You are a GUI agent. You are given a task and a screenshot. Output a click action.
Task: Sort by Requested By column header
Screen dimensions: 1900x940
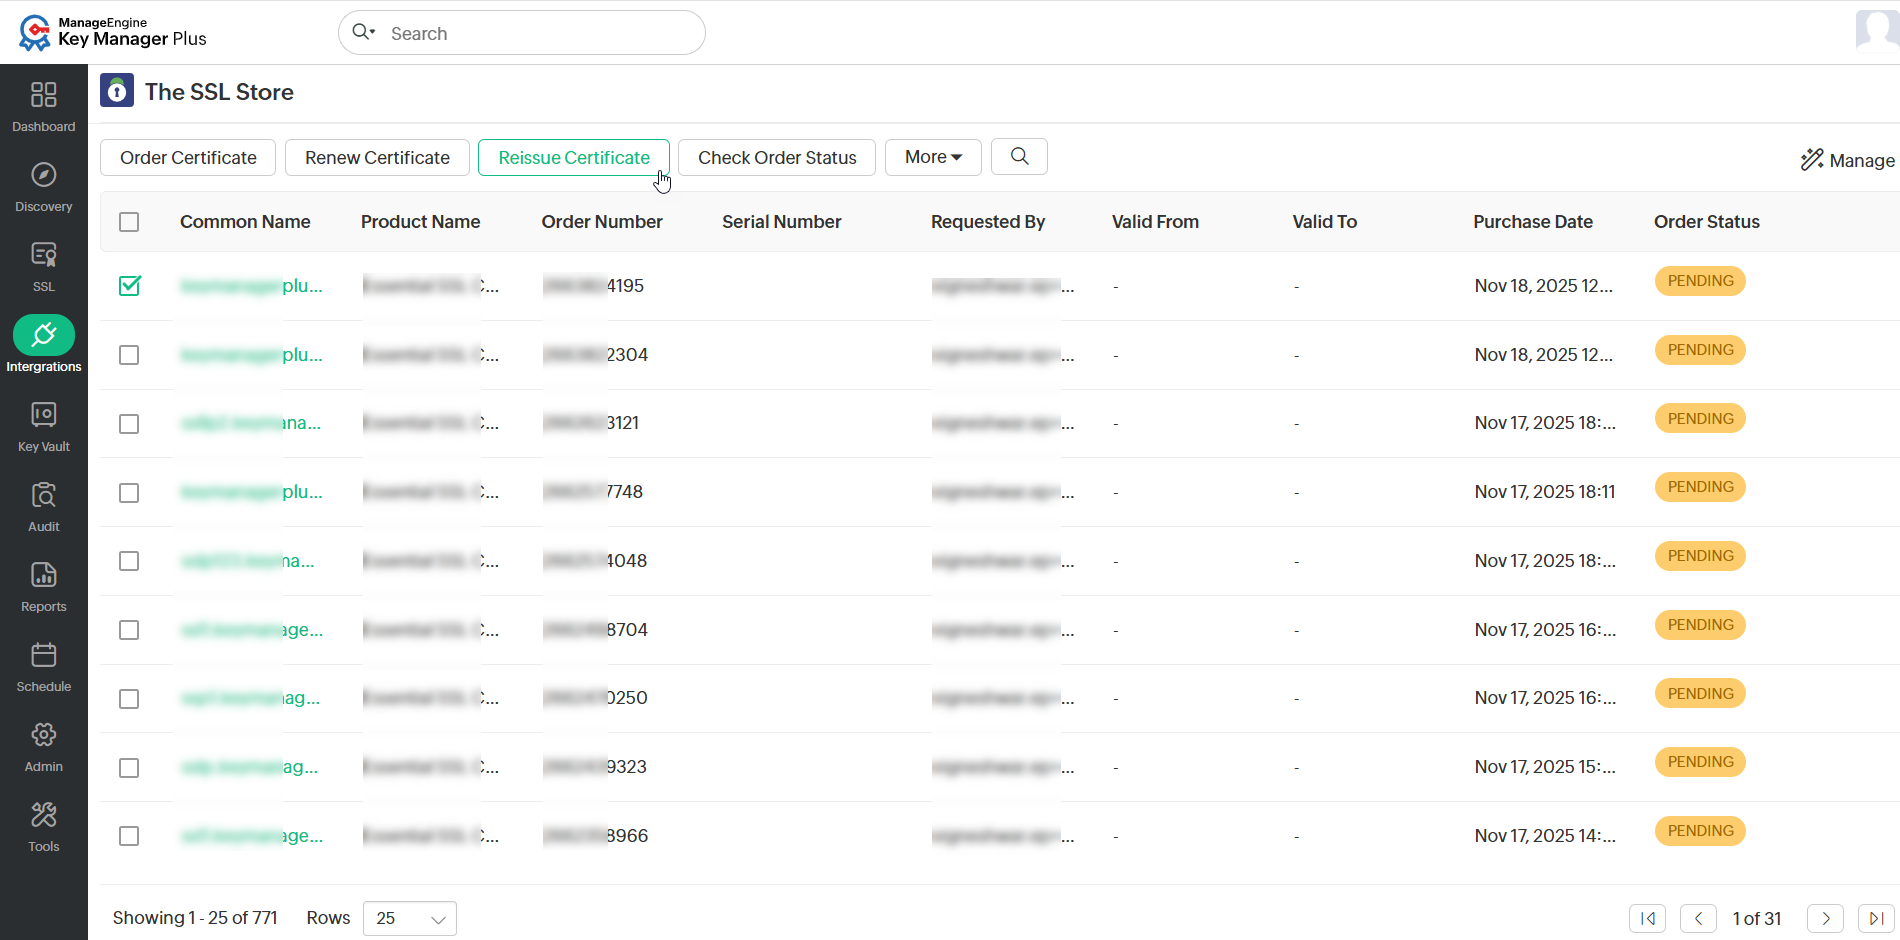pos(988,222)
